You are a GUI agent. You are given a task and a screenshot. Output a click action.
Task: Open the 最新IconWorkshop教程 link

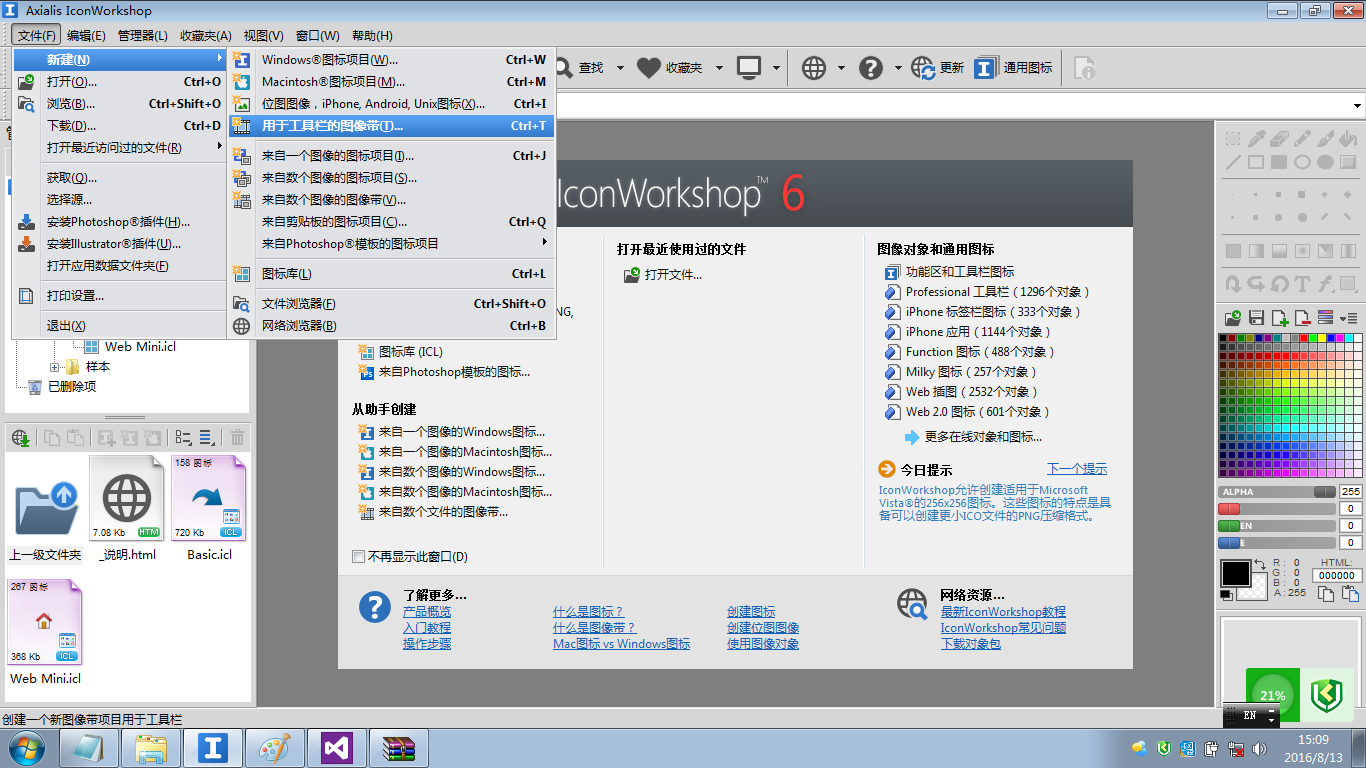pyautogui.click(x=1003, y=612)
